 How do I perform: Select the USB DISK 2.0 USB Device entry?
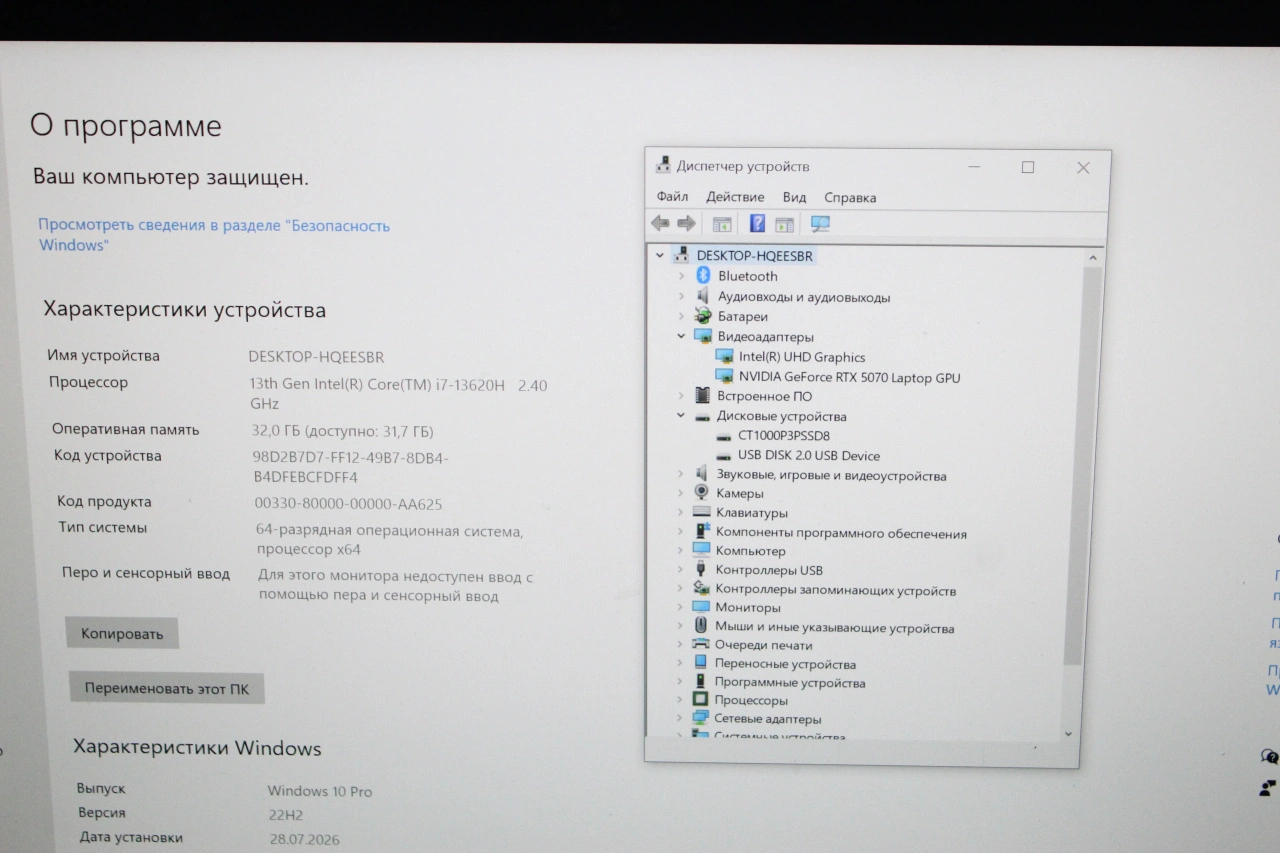[809, 456]
